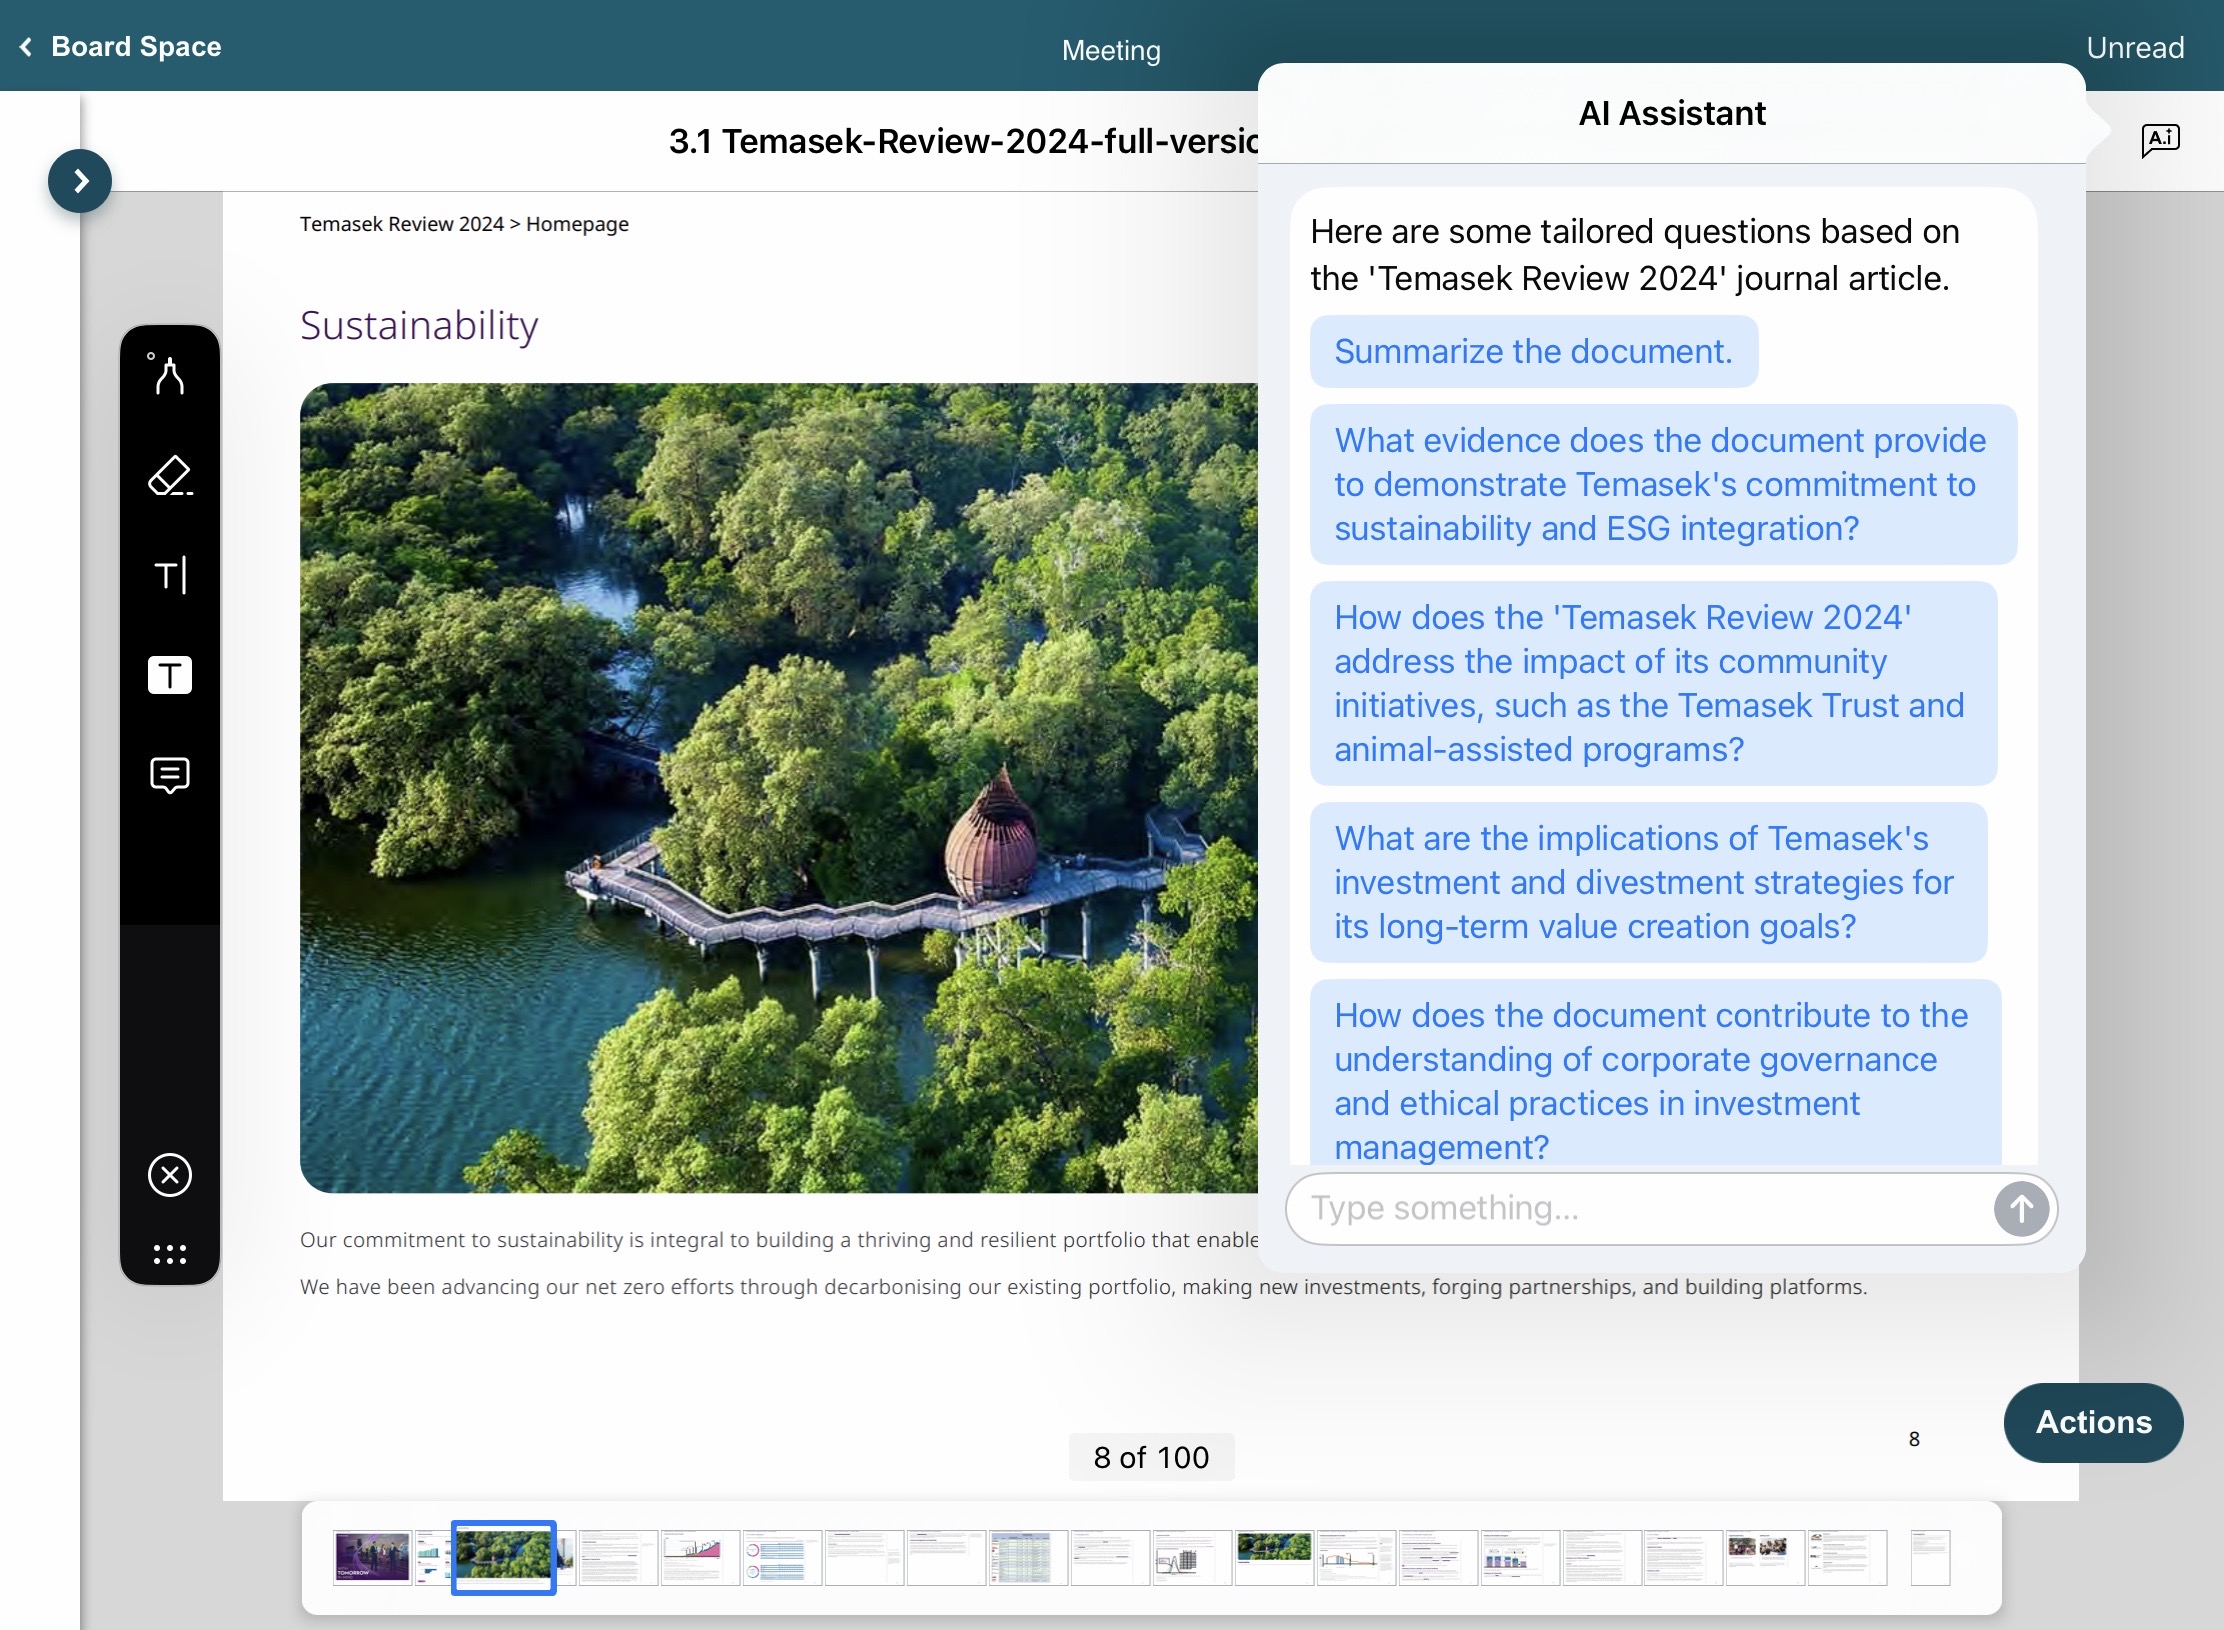Image resolution: width=2224 pixels, height=1630 pixels.
Task: Click the Actions button
Action: click(x=2092, y=1422)
